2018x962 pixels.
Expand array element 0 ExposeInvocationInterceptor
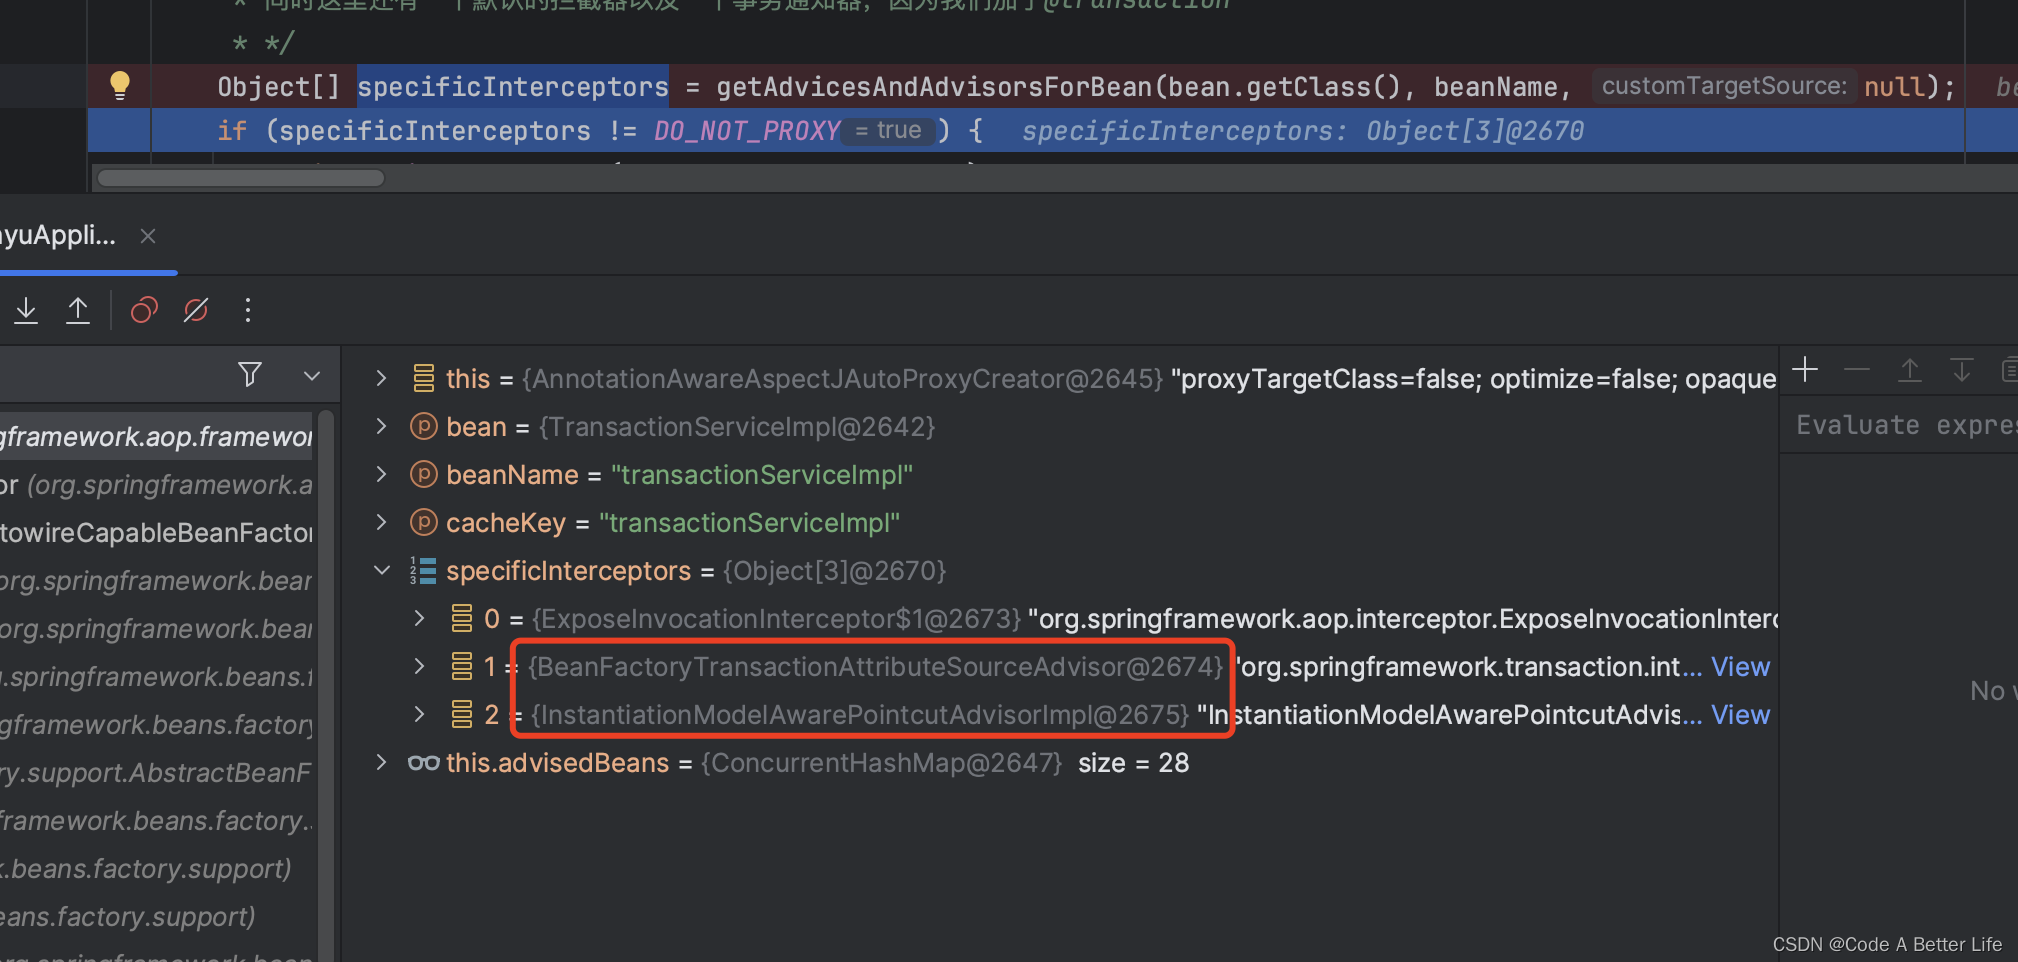(x=420, y=618)
